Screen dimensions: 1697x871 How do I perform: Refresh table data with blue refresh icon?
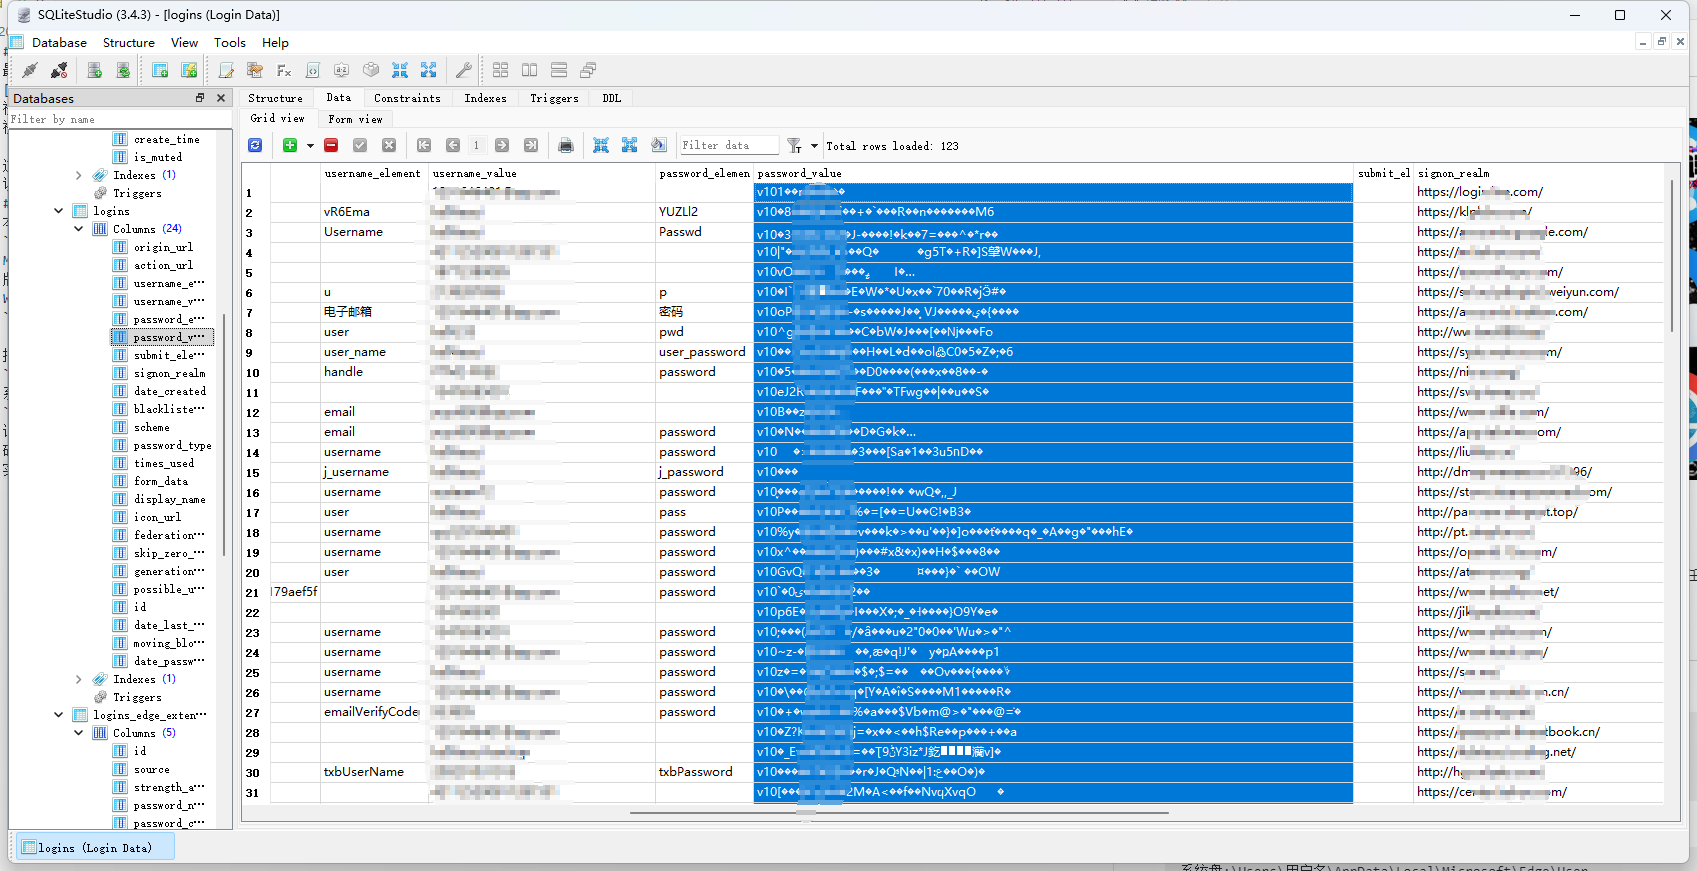pos(256,145)
